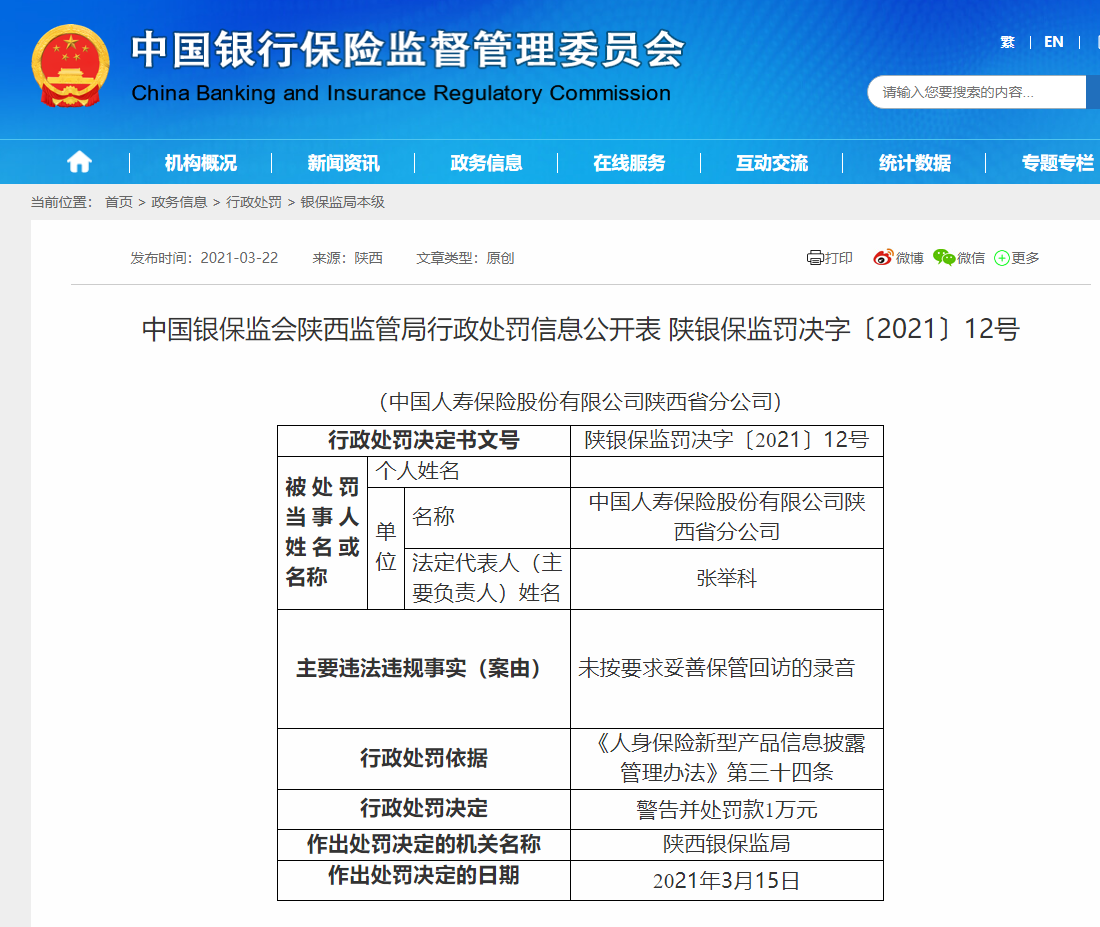Switch site language to EN

click(1054, 42)
